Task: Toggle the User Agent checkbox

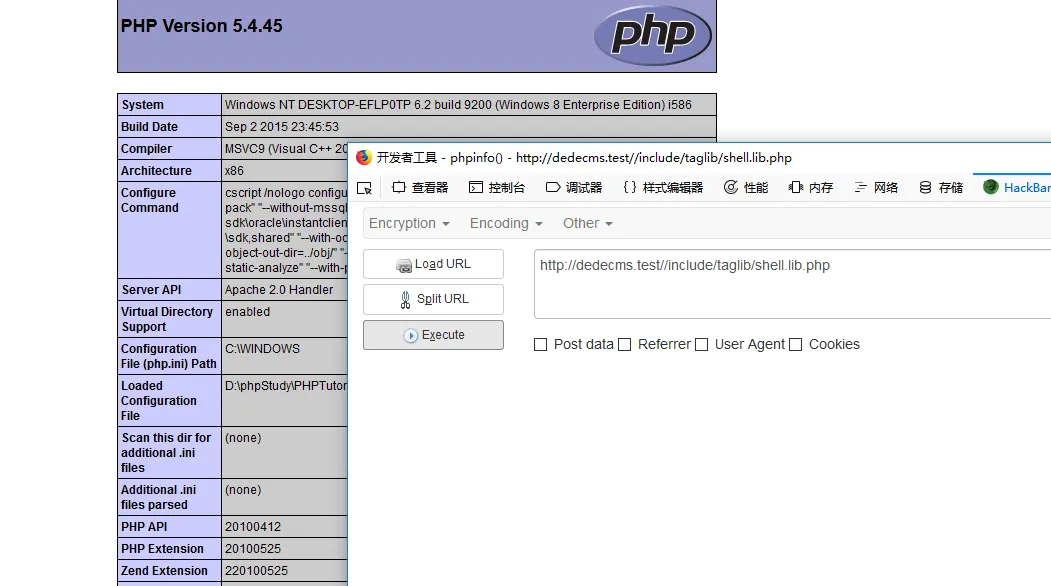Action: point(702,344)
